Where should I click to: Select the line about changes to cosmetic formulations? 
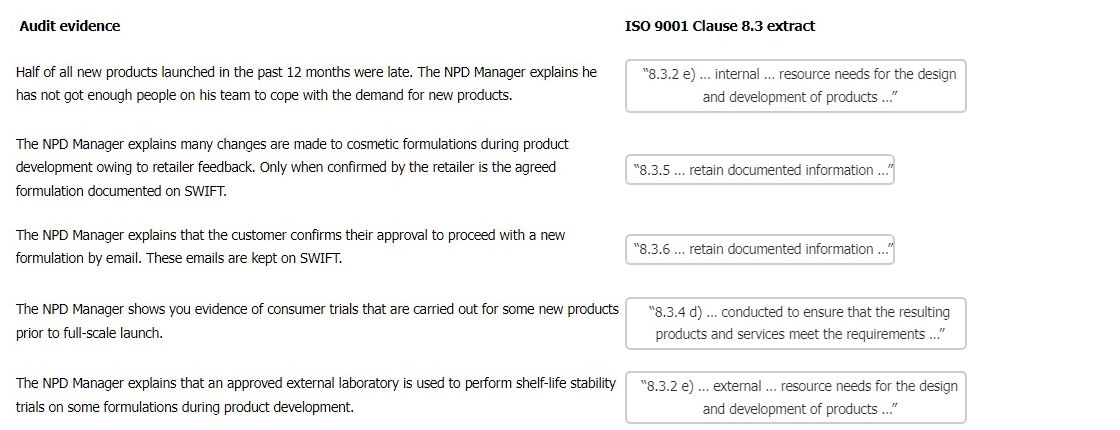point(292,144)
